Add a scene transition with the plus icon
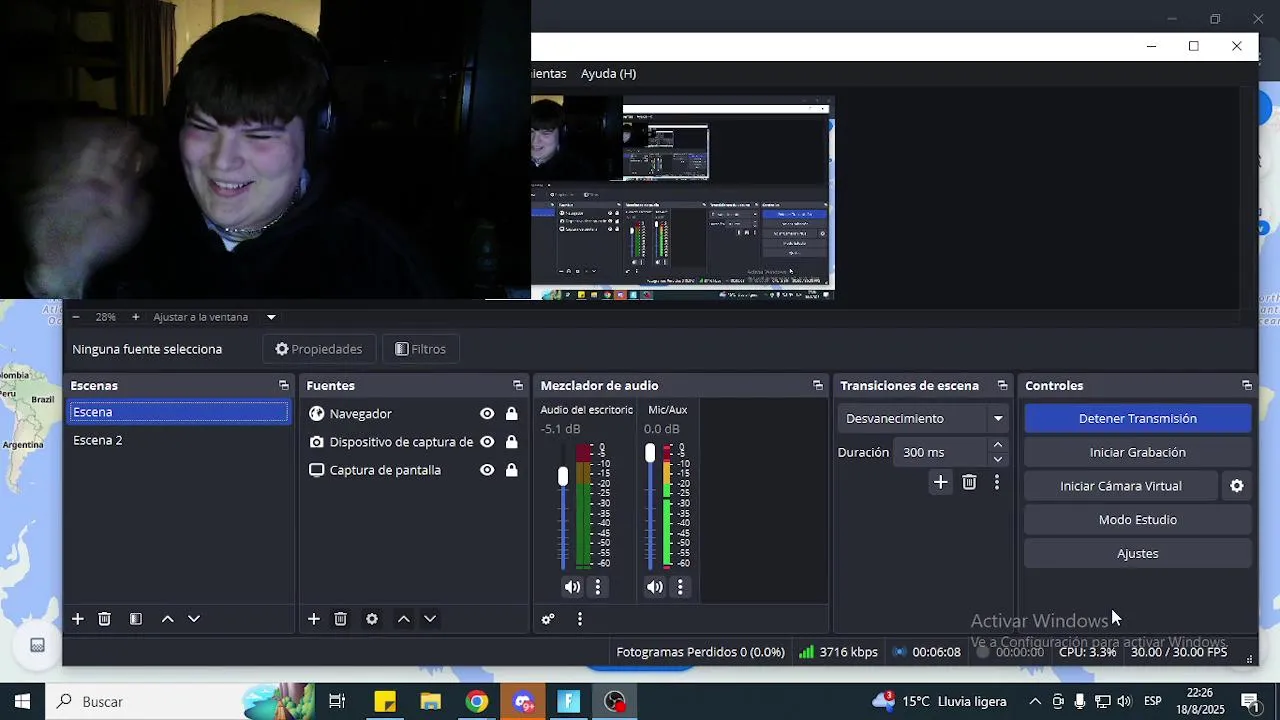Viewport: 1280px width, 720px height. [x=940, y=483]
